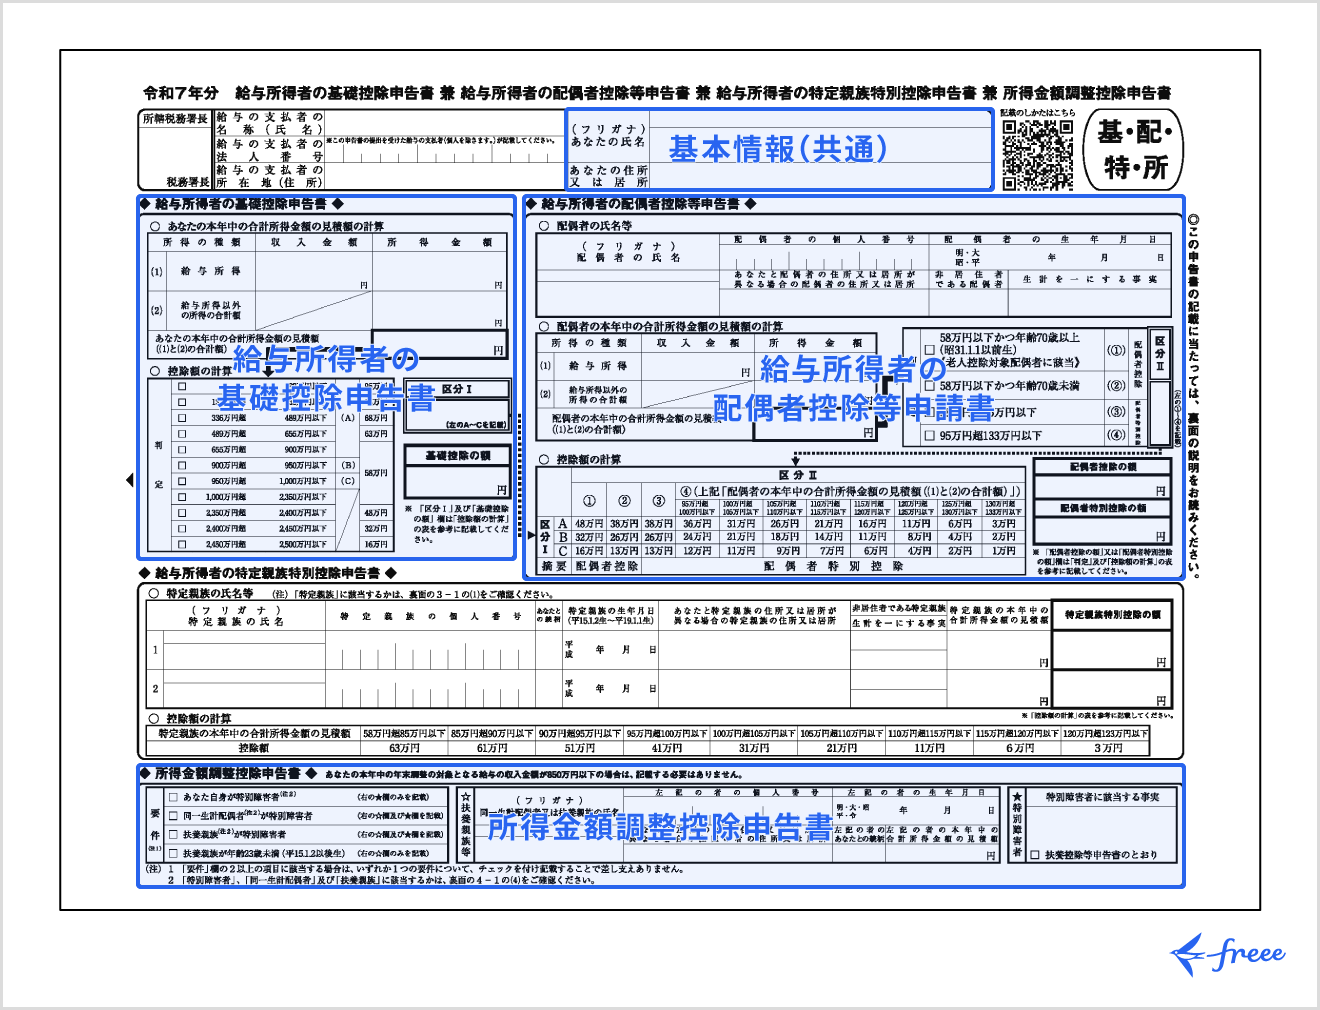Viewport: 1320px width, 1010px height.
Task: Check the 58万円以下かつ年齢70歳未満 checkbox
Action: (929, 386)
